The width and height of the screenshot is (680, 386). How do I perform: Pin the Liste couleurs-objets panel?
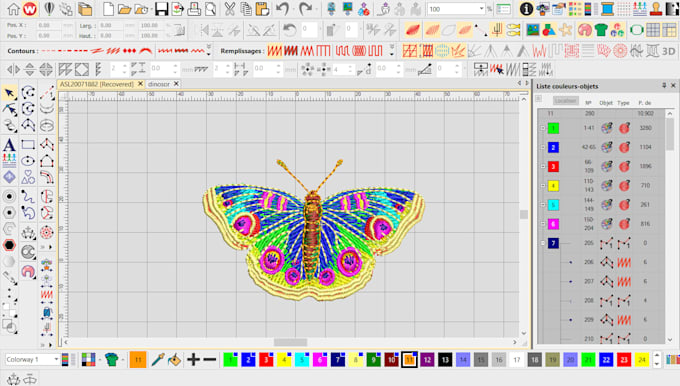664,85
